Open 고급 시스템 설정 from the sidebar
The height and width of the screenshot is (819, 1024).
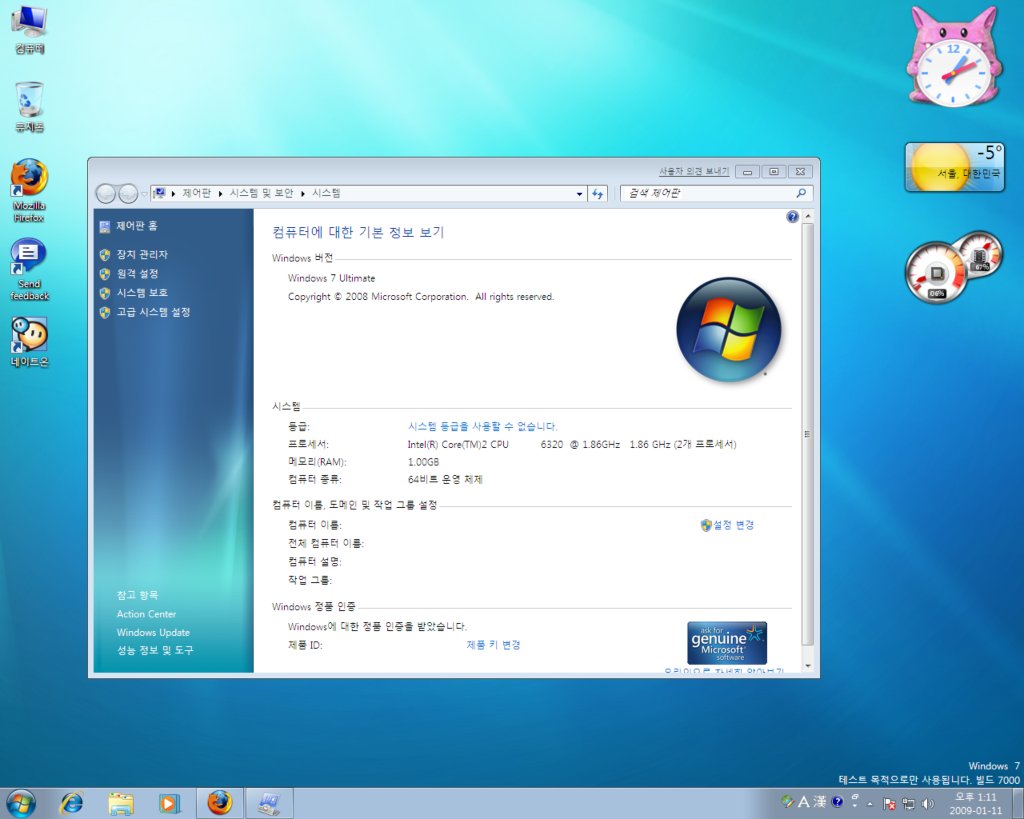pos(153,312)
